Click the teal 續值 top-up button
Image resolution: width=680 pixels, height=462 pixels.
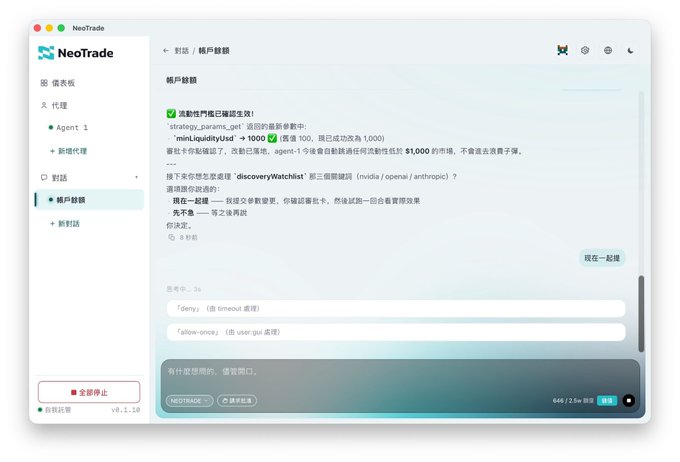pos(607,400)
